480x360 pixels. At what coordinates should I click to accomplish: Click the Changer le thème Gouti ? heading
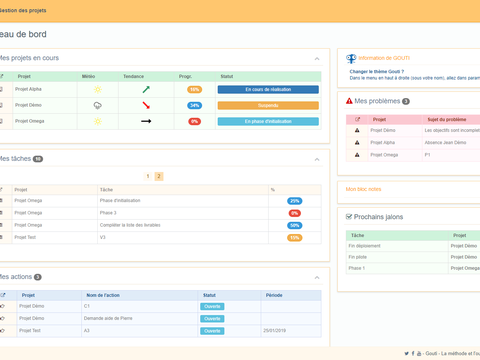[377, 71]
